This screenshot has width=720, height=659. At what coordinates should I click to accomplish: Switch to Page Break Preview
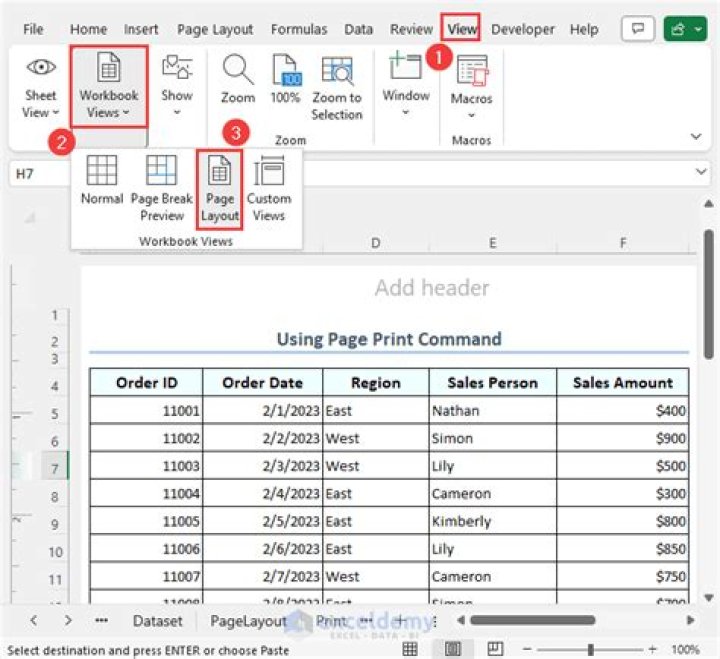[x=162, y=188]
